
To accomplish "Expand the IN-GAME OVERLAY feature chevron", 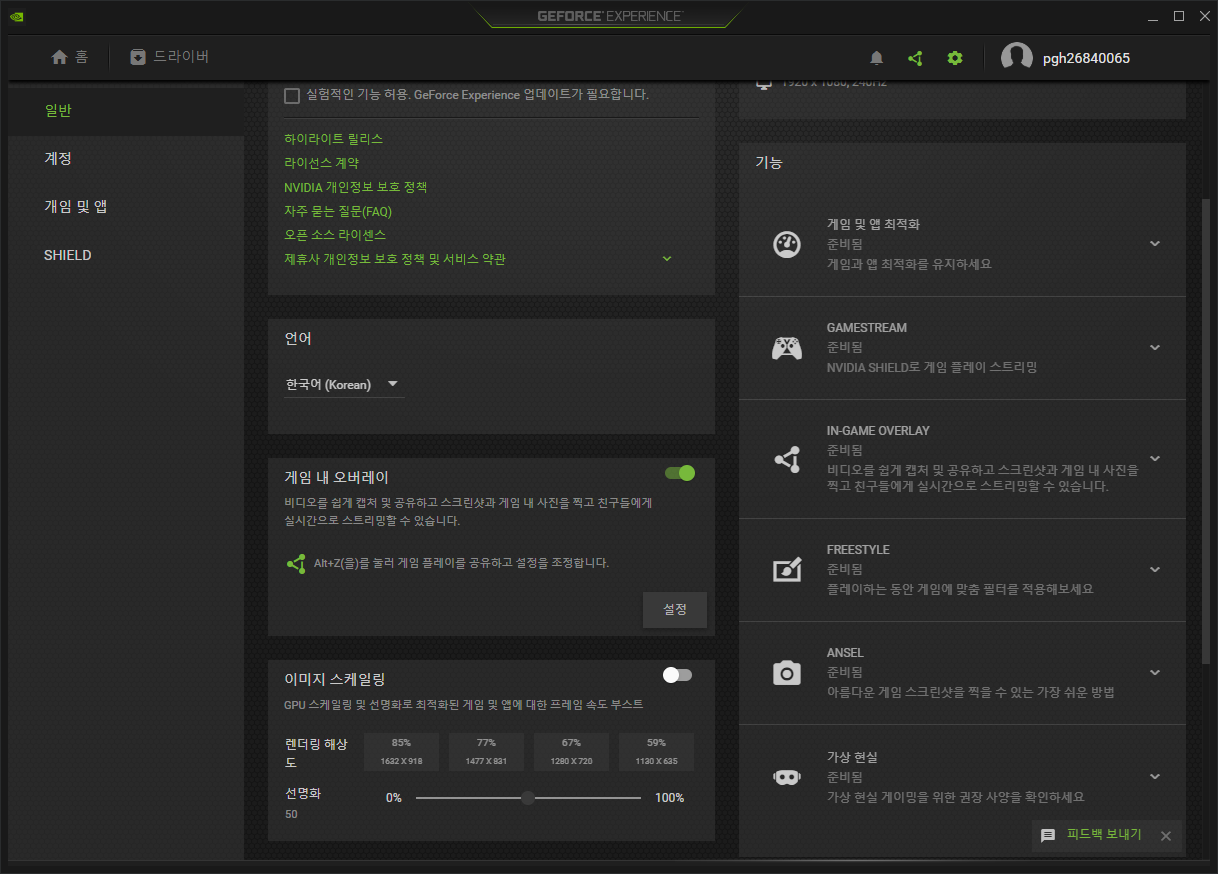I will coord(1155,459).
